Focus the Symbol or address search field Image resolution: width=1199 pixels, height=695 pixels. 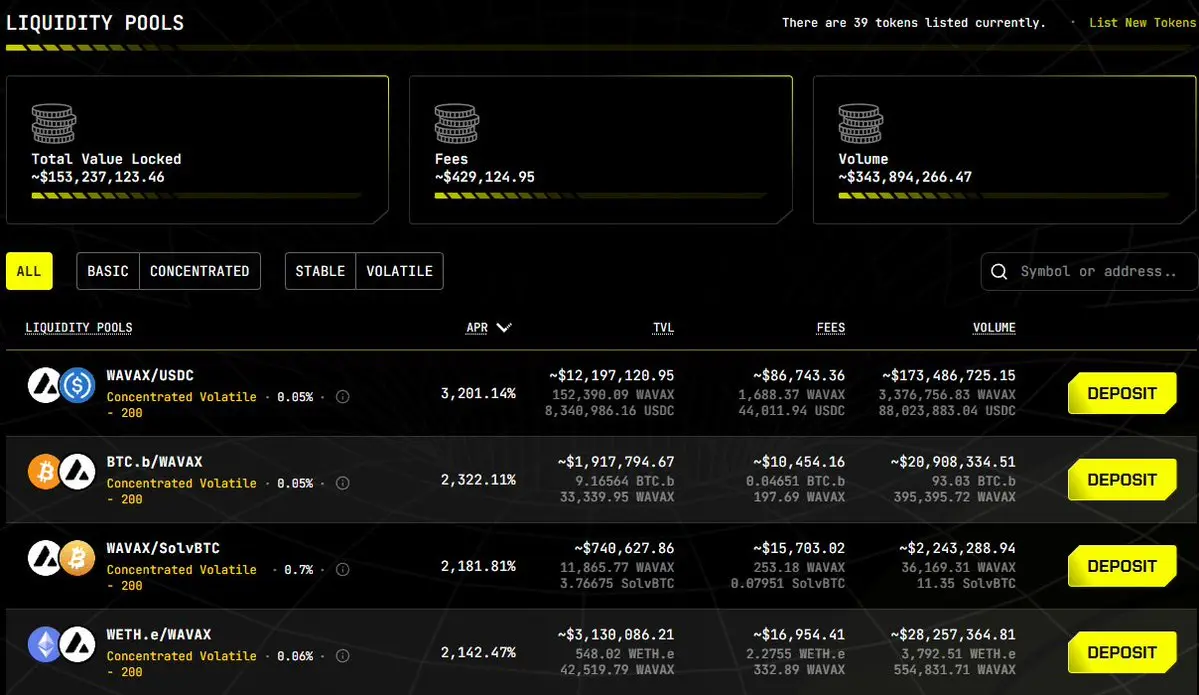[1089, 271]
